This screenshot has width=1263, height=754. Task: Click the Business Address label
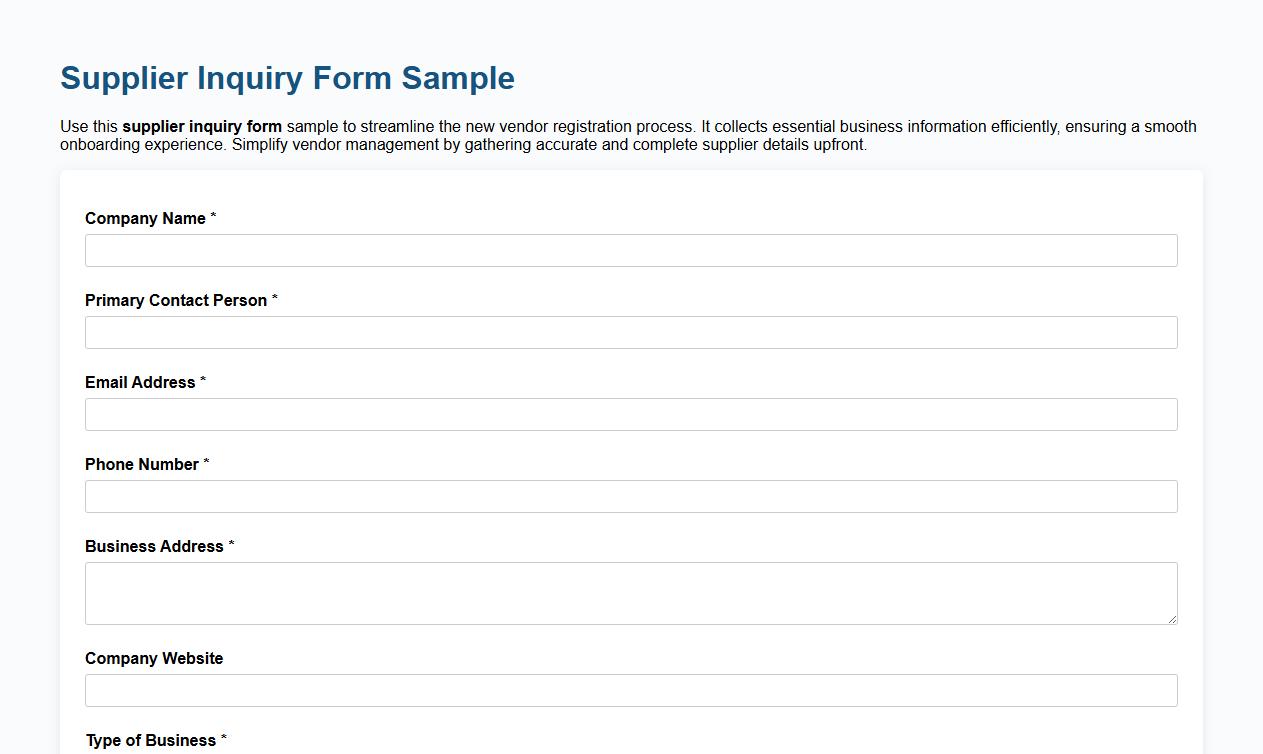tap(156, 546)
